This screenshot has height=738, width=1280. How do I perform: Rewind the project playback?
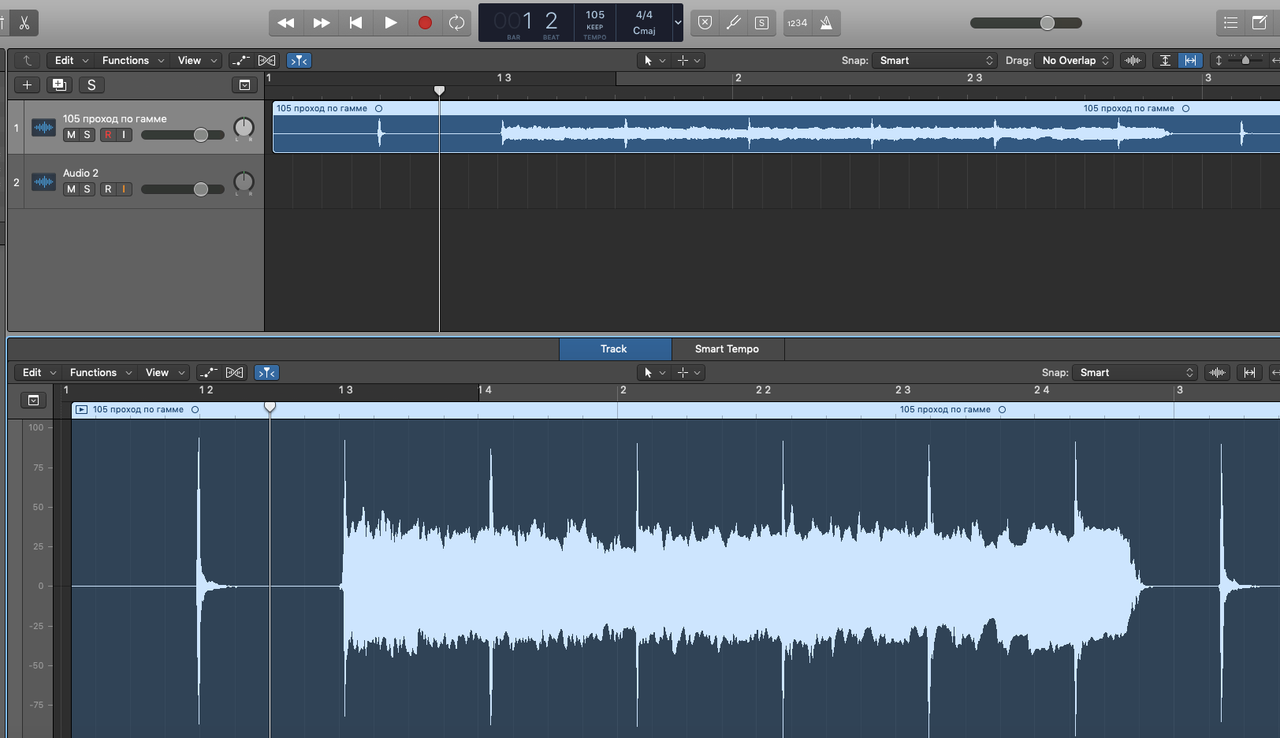[286, 22]
